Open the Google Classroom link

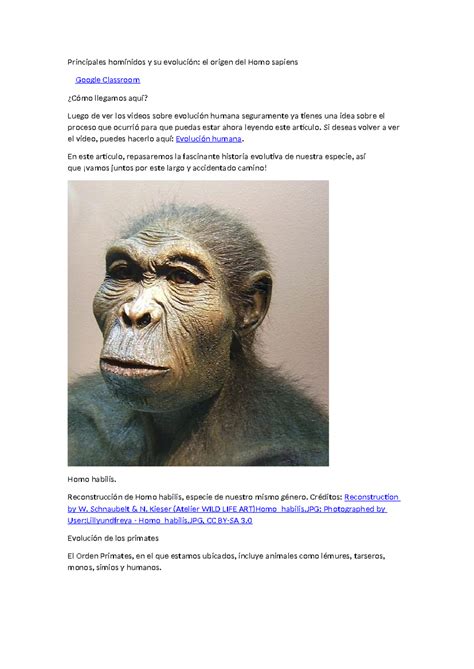coord(108,80)
